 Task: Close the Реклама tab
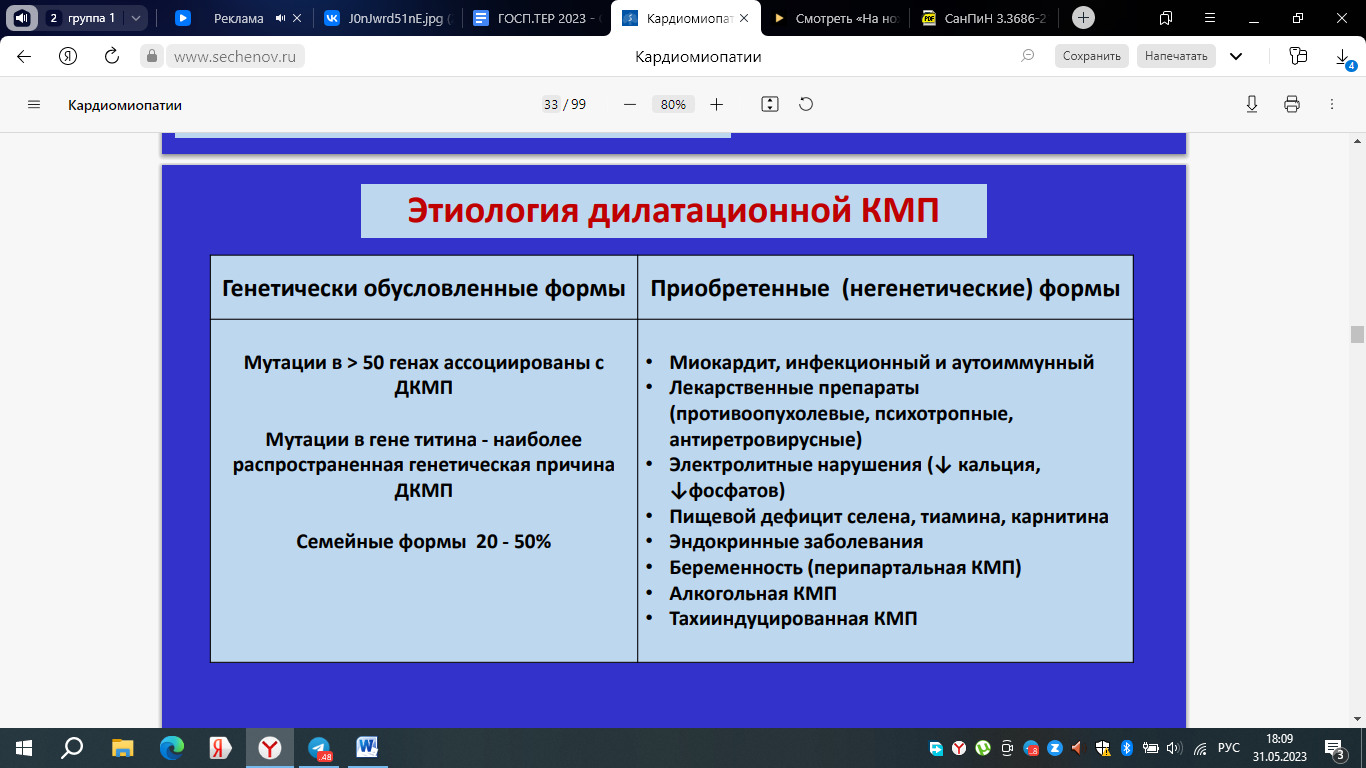[297, 18]
